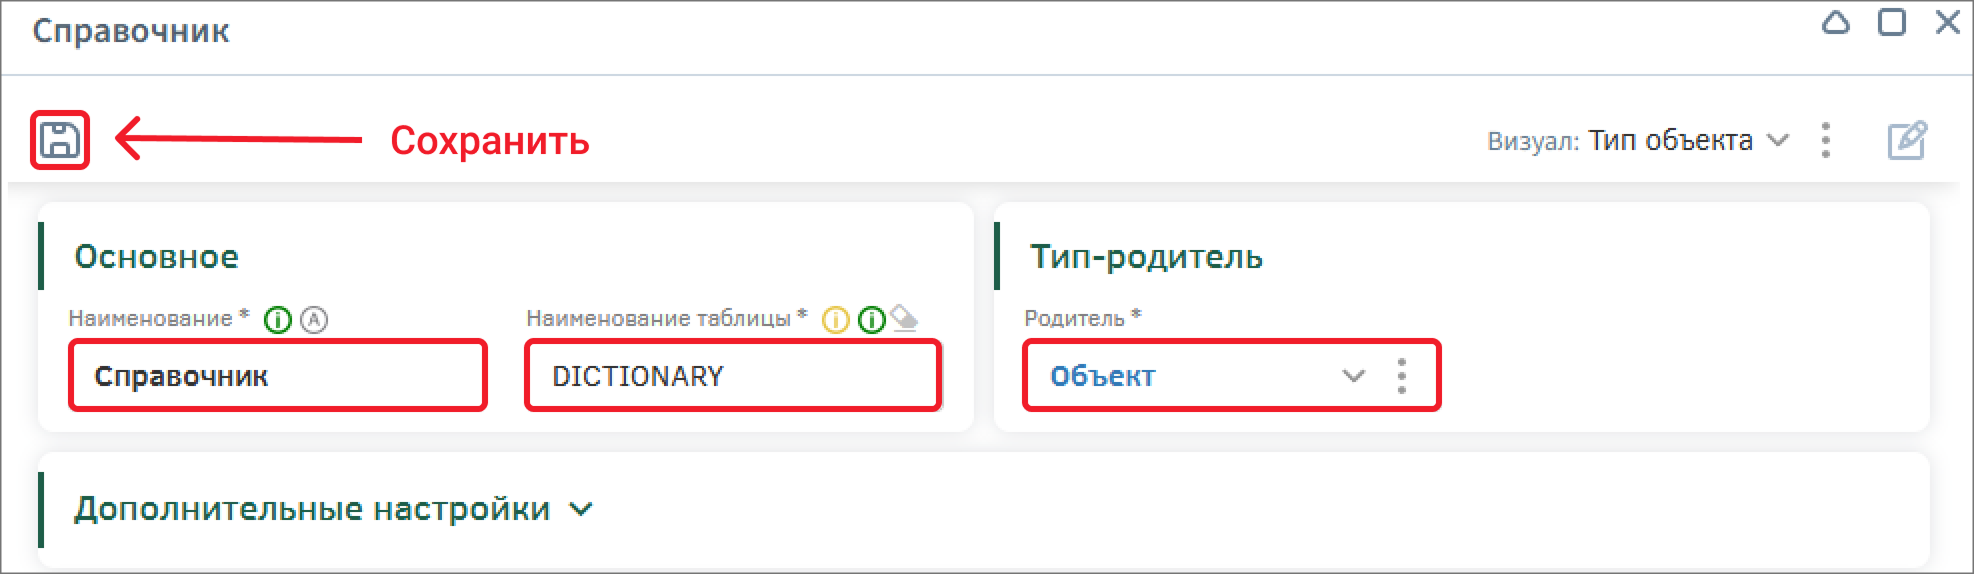Click the Объект parent link
Image resolution: width=1974 pixels, height=574 pixels.
(x=1102, y=376)
